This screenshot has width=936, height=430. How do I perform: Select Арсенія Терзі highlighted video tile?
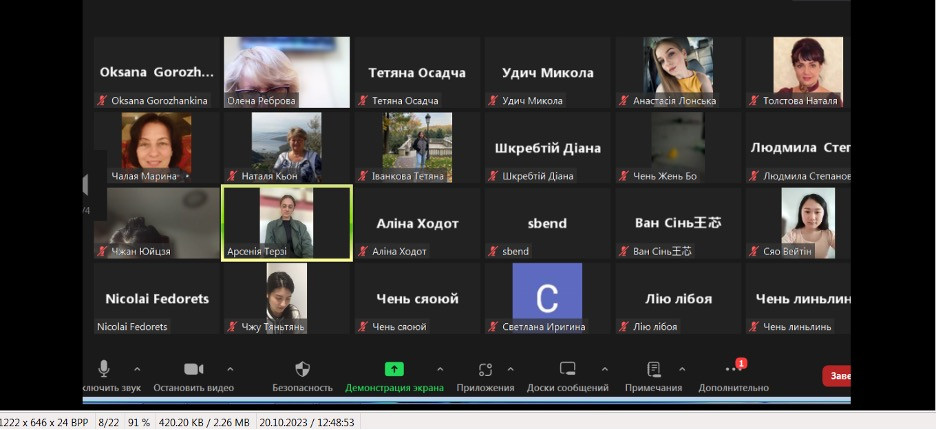pyautogui.click(x=286, y=223)
